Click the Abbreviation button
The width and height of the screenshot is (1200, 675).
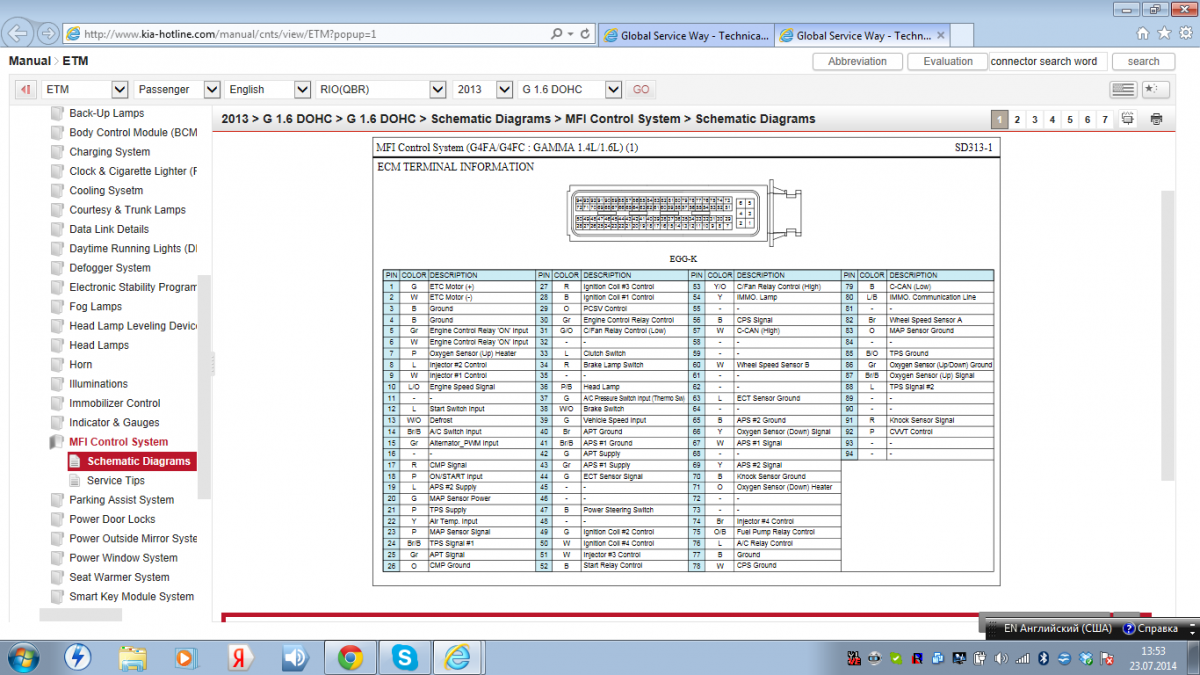857,61
